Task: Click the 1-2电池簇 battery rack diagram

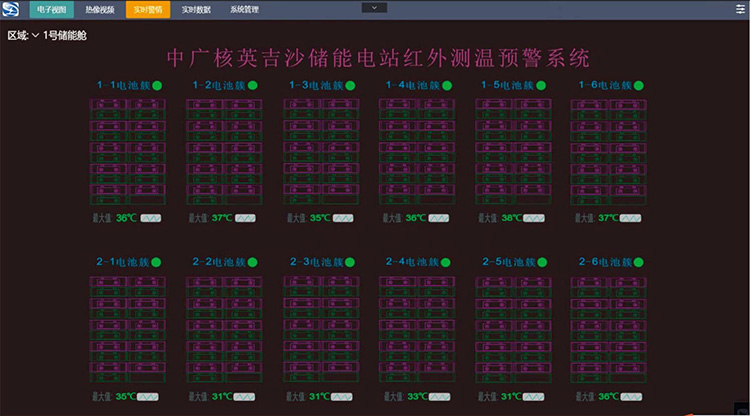Action: 224,152
